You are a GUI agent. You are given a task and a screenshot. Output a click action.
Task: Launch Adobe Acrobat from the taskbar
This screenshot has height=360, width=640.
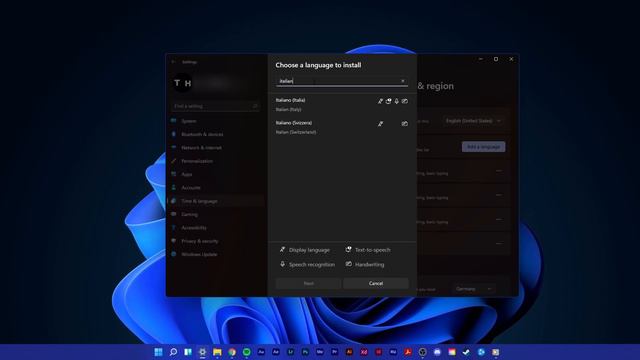pos(408,352)
